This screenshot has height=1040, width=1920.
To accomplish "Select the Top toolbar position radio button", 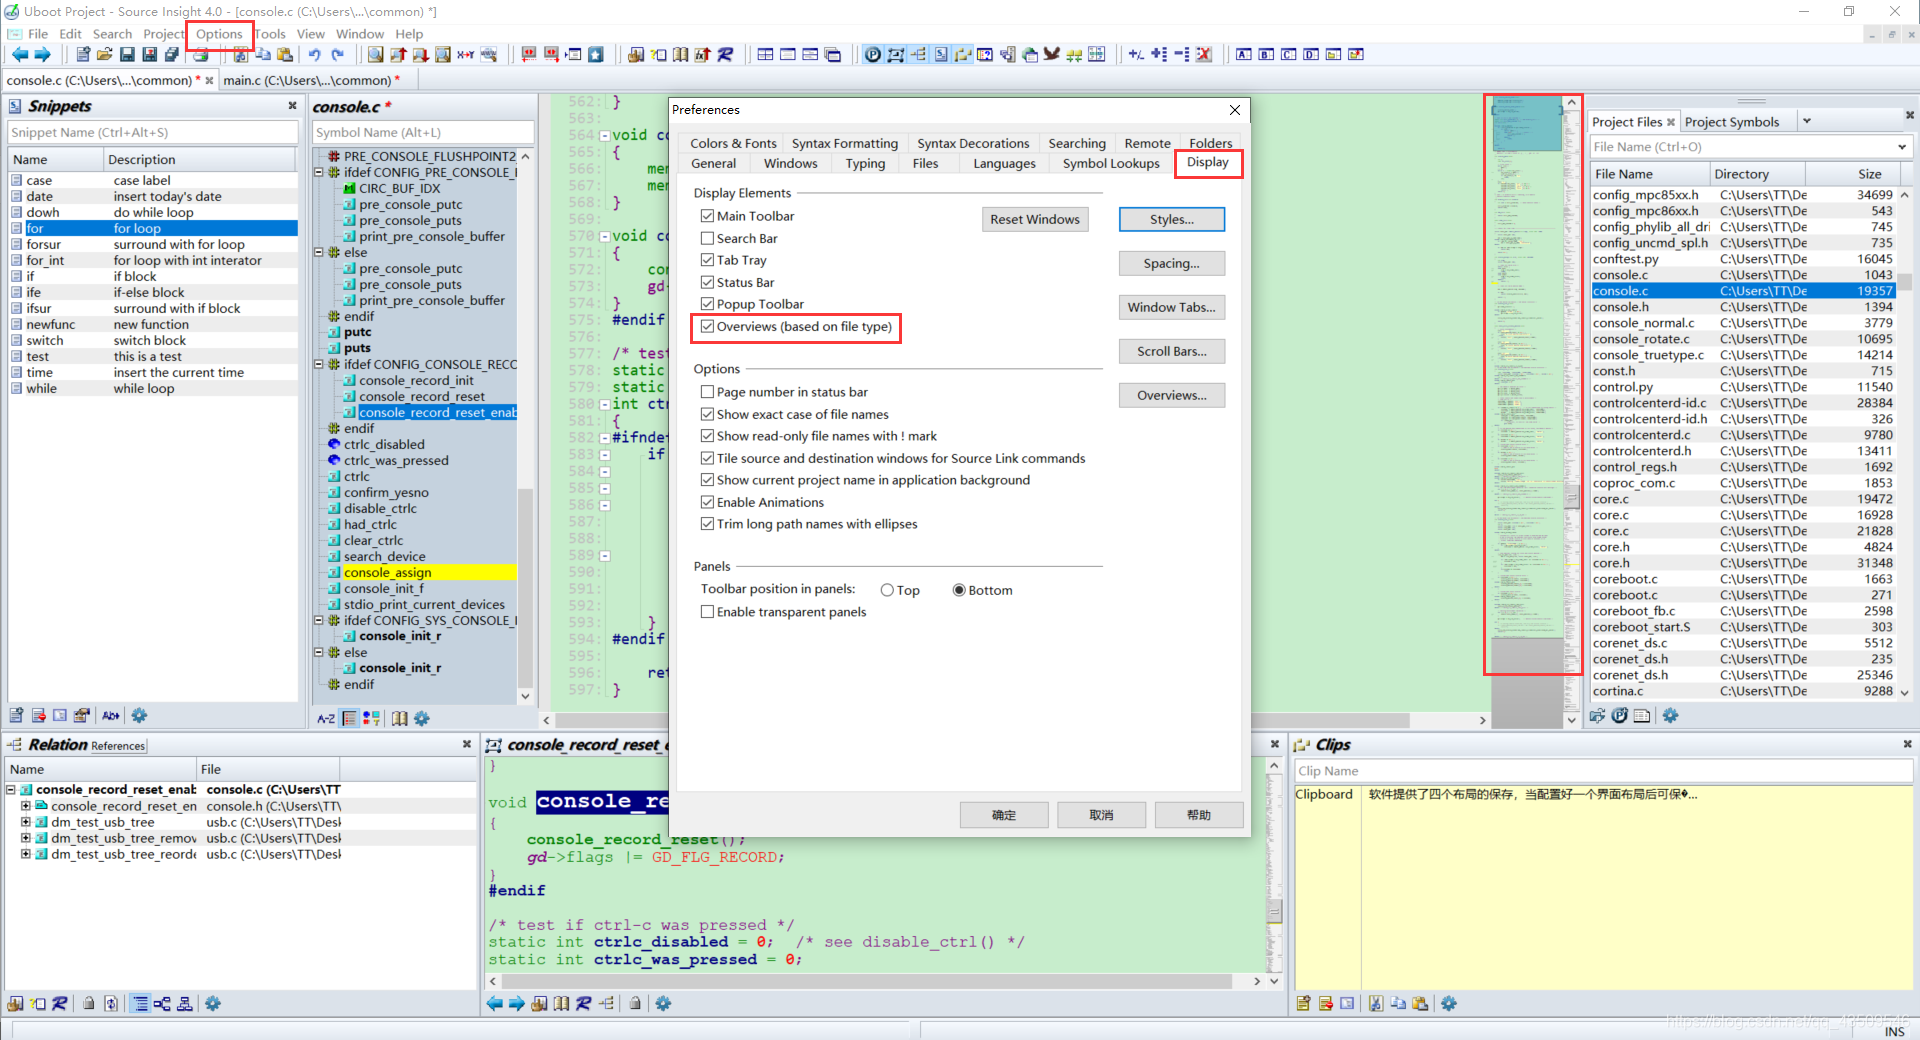I will [887, 590].
